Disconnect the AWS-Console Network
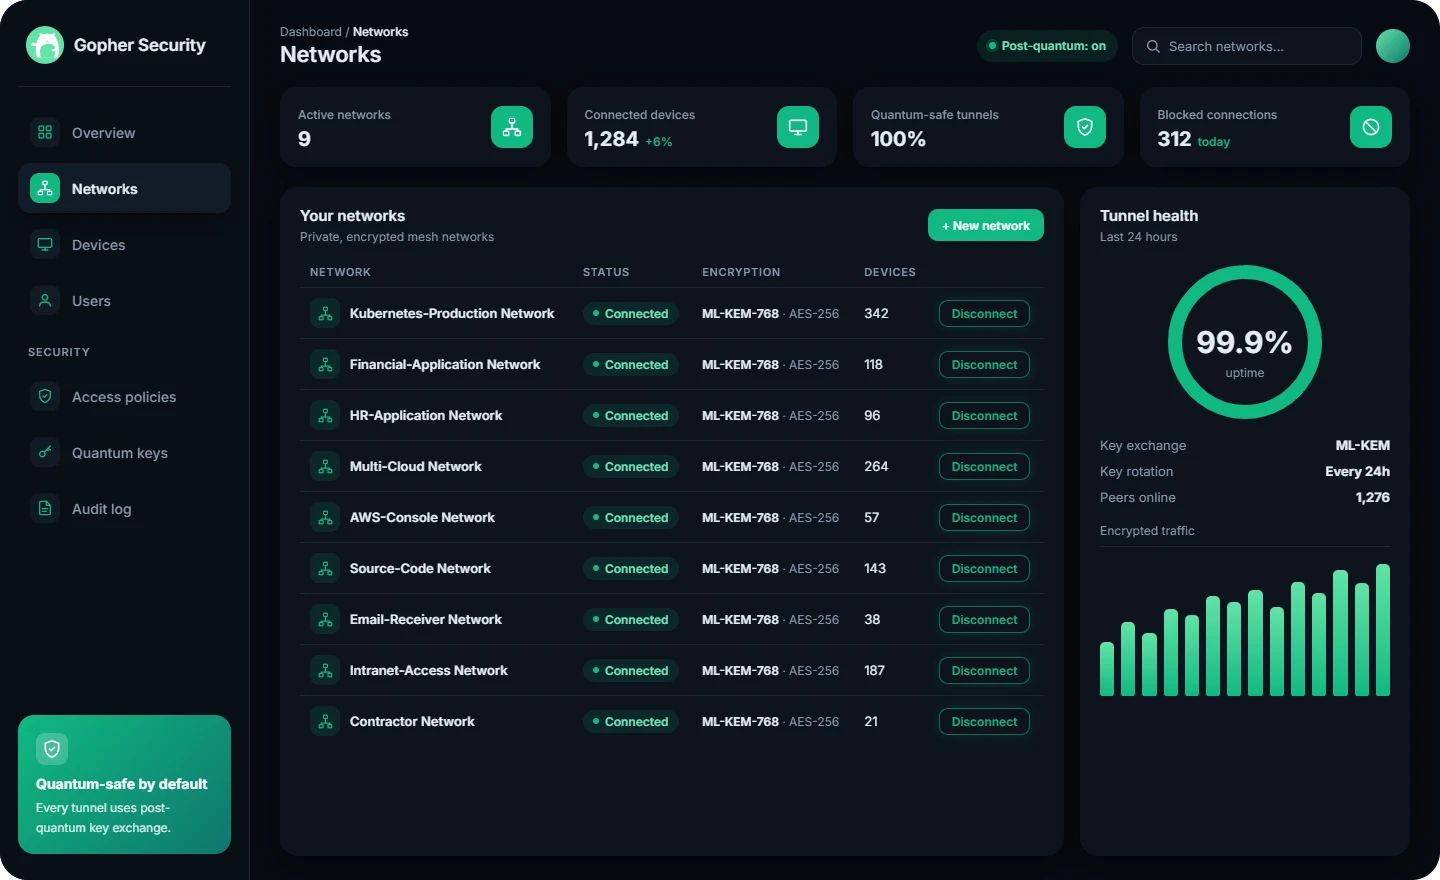This screenshot has width=1440, height=880. (x=984, y=518)
